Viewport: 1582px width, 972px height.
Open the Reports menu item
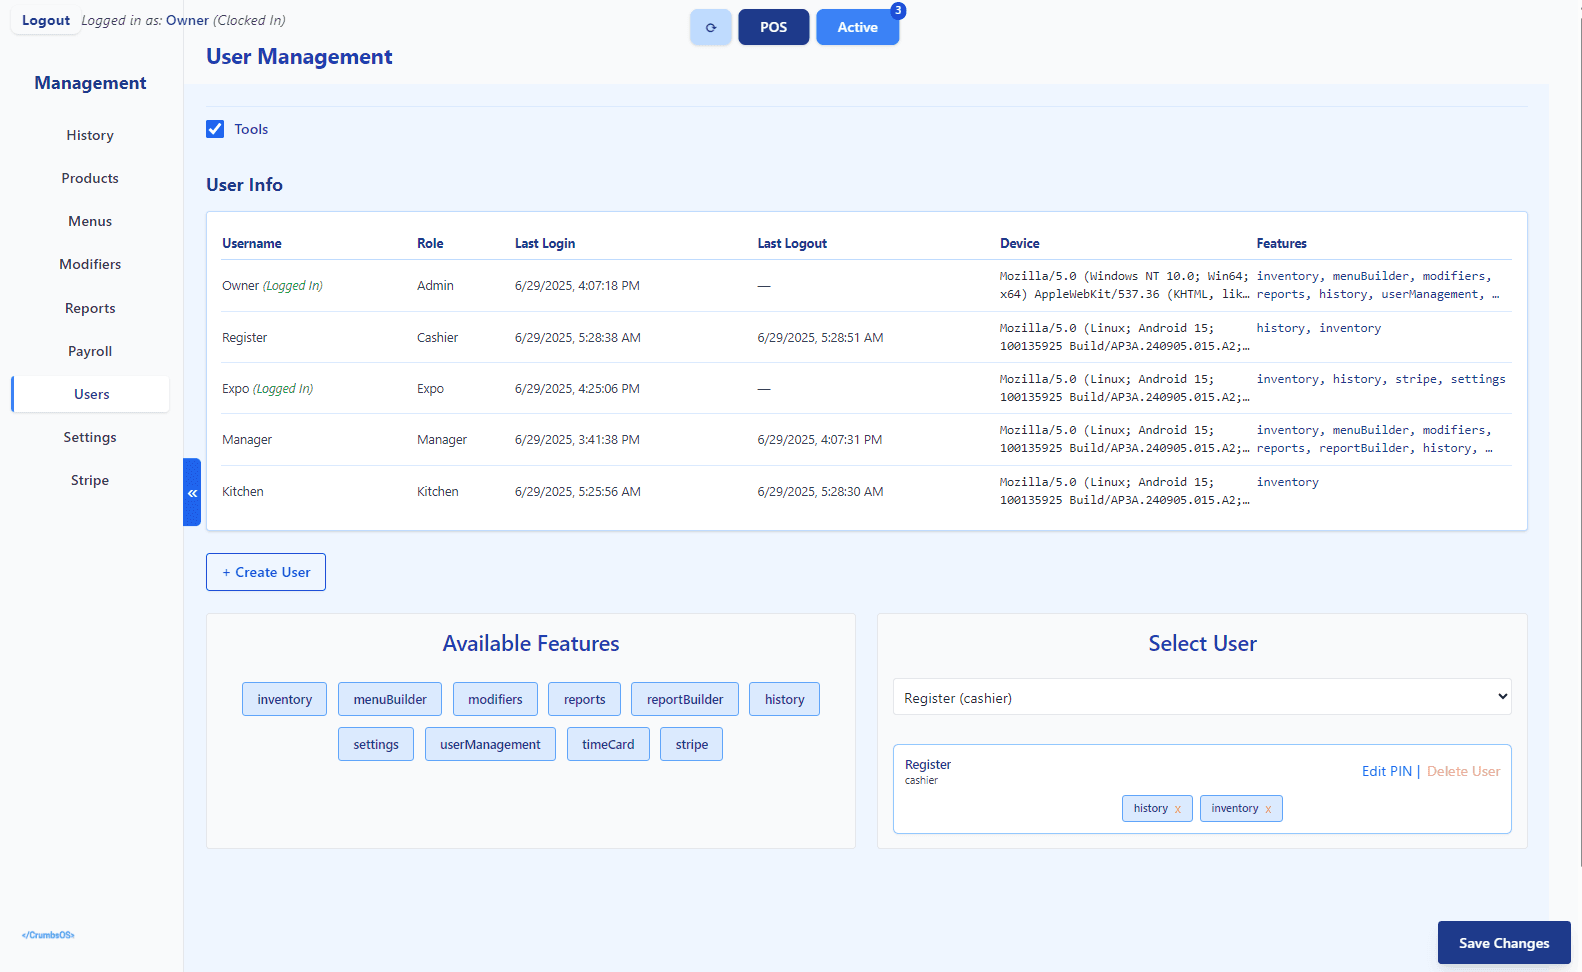[90, 308]
